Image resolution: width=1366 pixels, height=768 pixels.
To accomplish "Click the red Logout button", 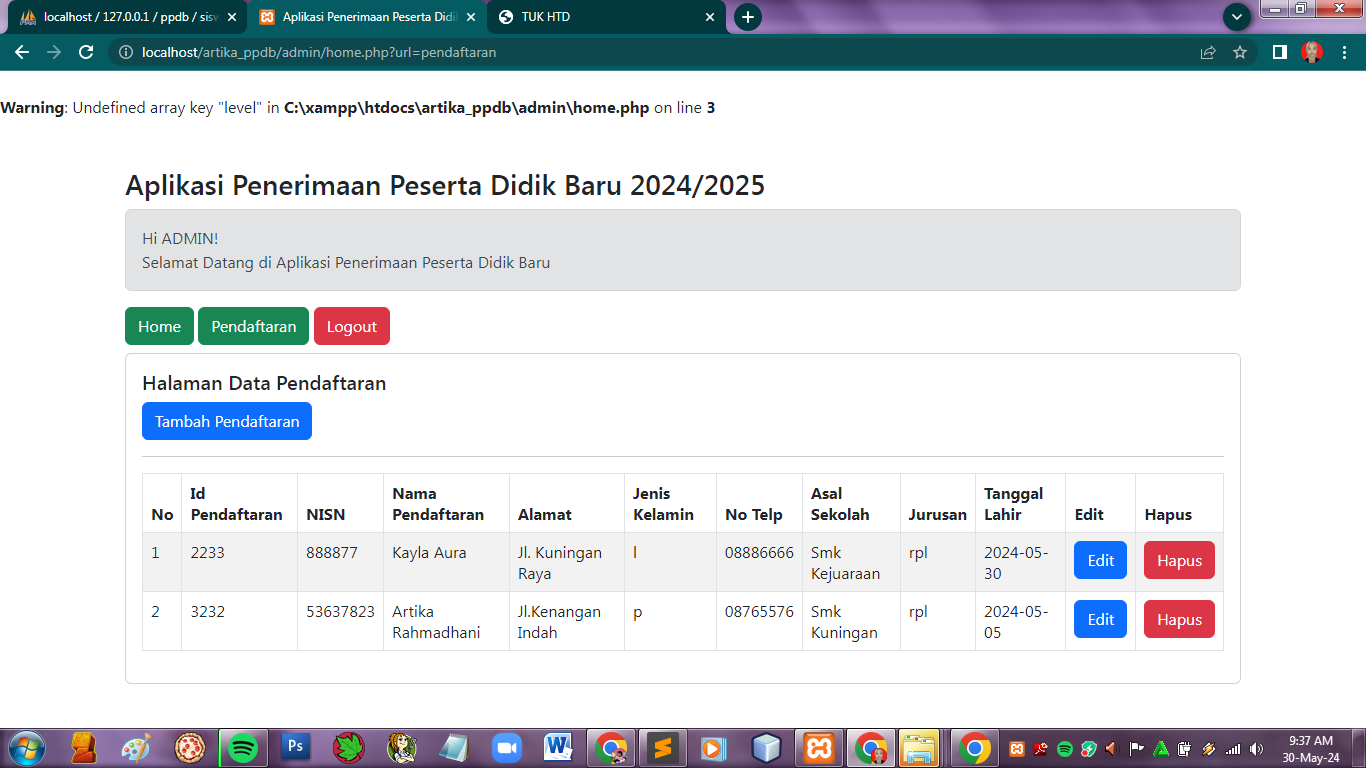I will (x=351, y=326).
